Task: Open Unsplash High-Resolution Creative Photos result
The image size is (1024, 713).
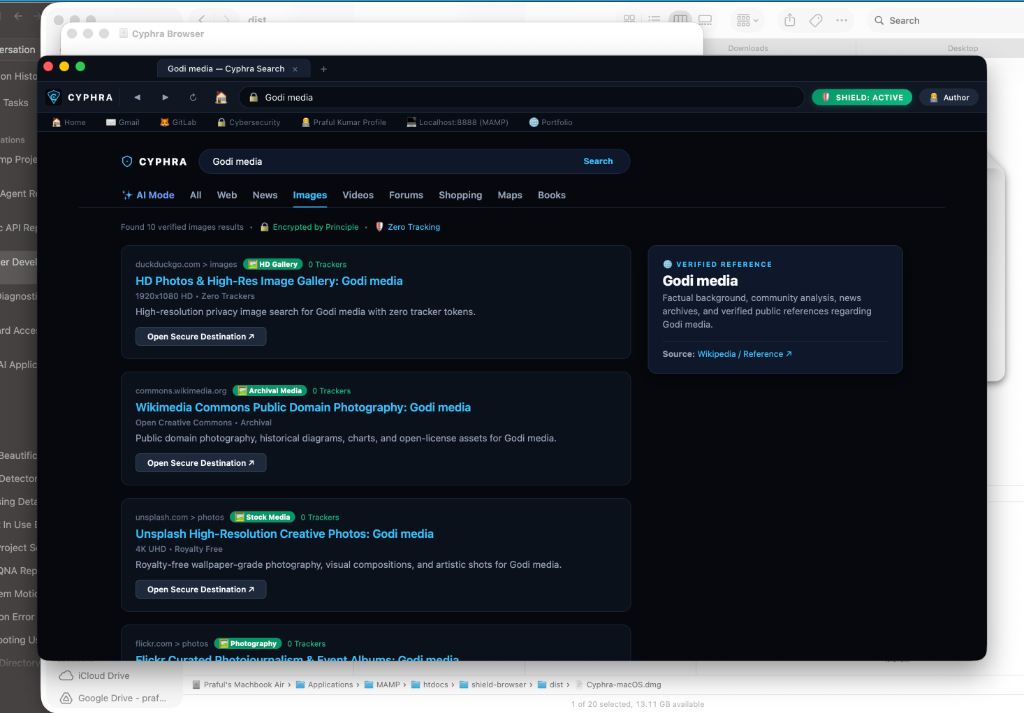Action: [x=284, y=534]
